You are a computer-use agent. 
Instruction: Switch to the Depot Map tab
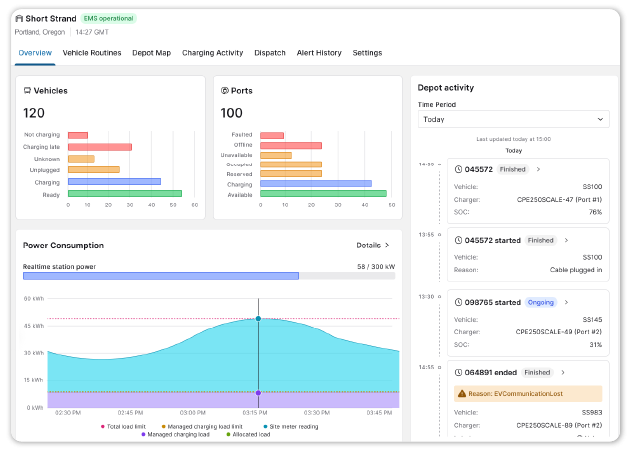pos(151,53)
